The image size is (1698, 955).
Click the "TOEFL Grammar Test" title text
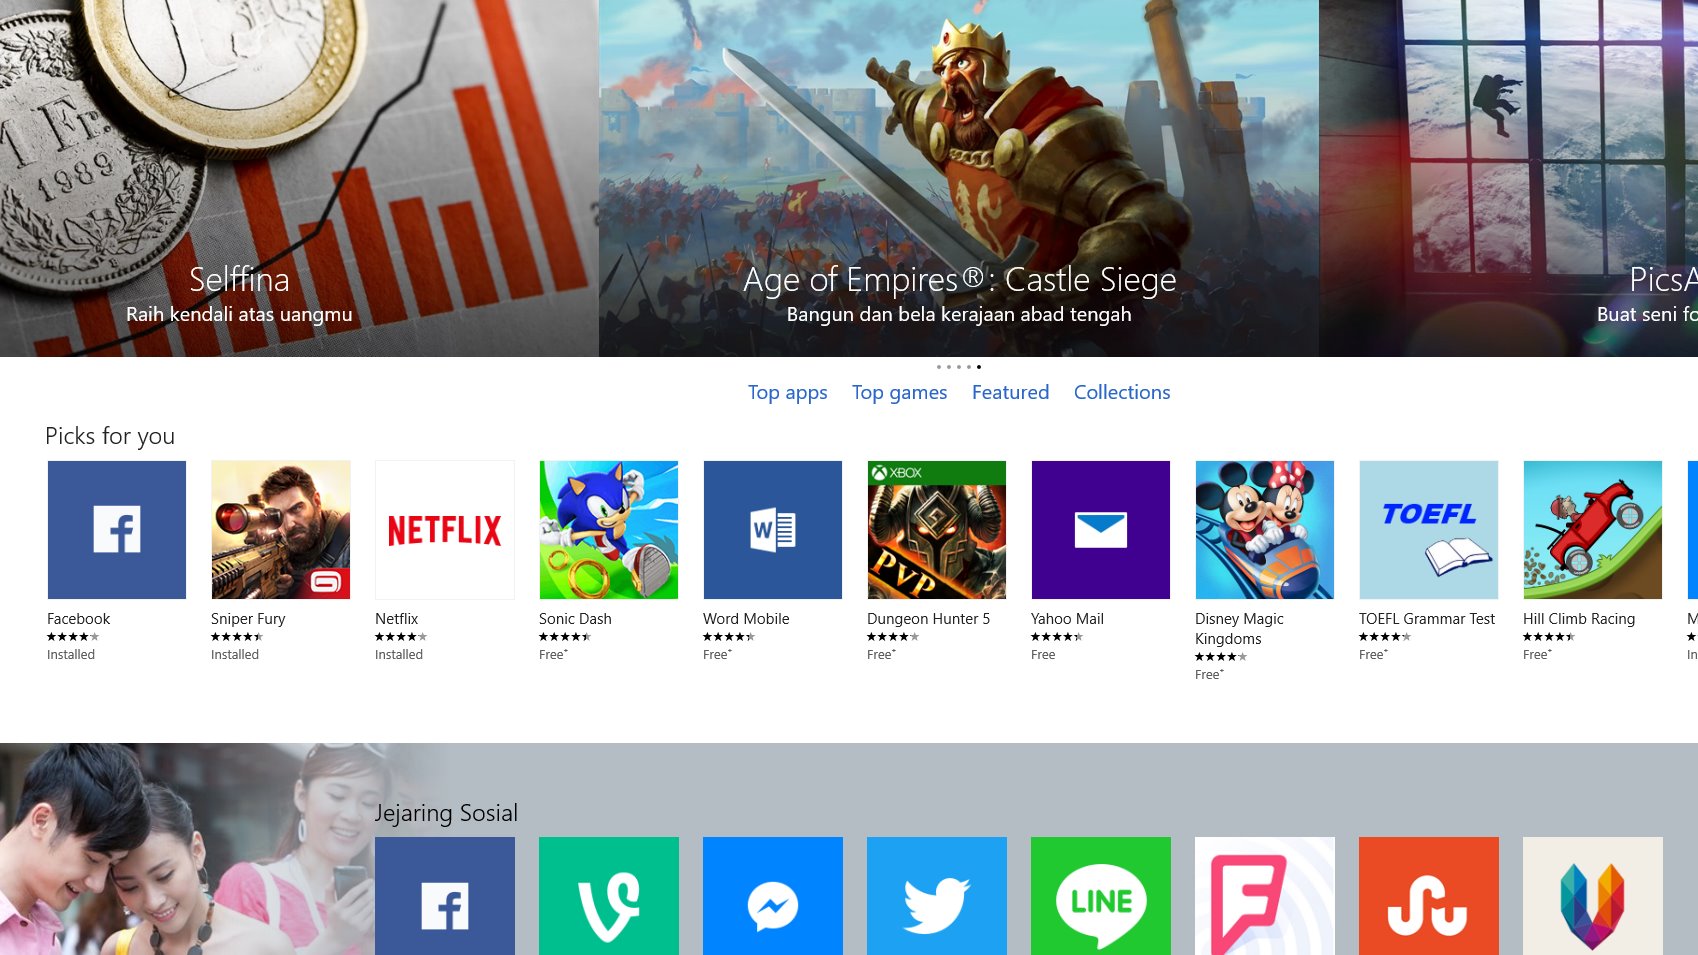pos(1427,619)
